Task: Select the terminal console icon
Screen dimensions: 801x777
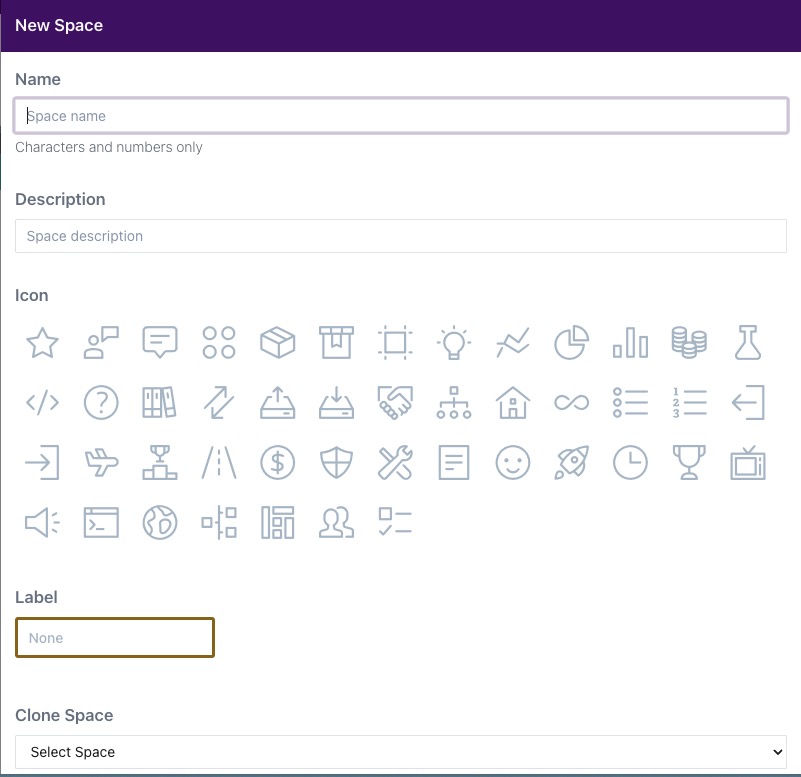Action: pyautogui.click(x=101, y=522)
